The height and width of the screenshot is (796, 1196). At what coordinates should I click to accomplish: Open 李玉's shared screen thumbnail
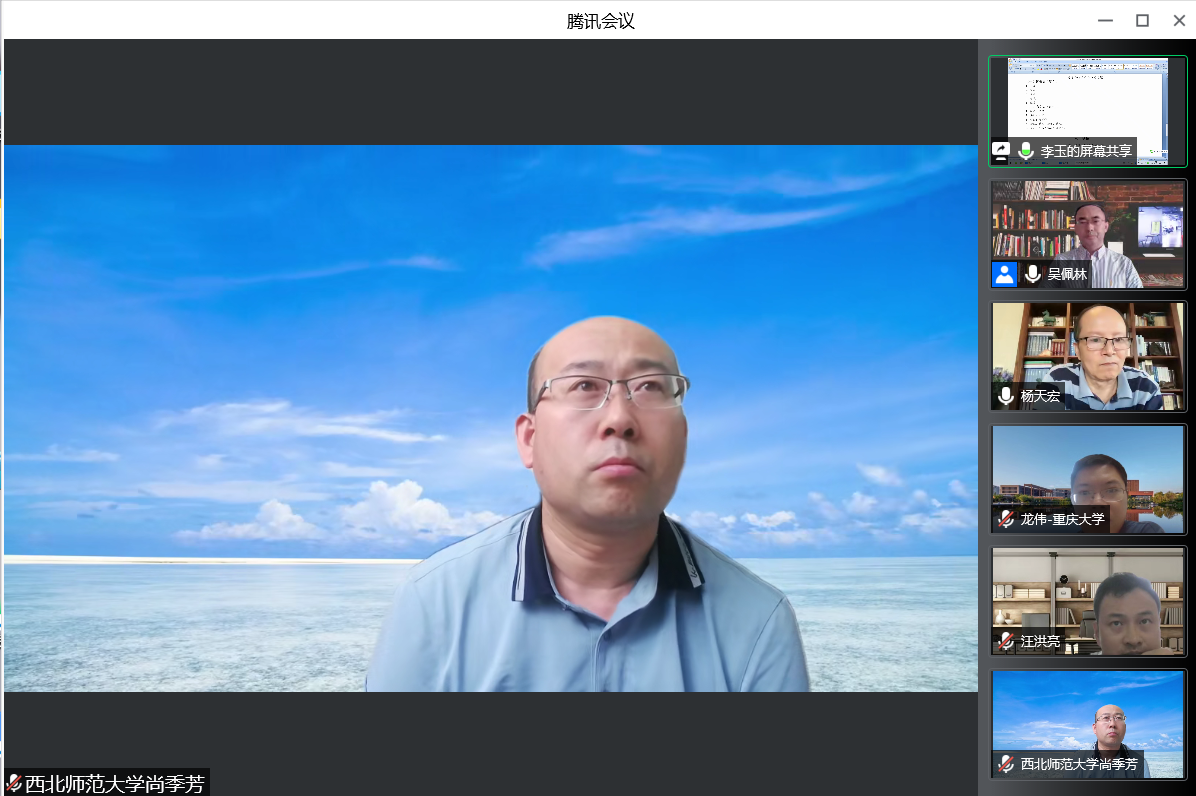1087,100
